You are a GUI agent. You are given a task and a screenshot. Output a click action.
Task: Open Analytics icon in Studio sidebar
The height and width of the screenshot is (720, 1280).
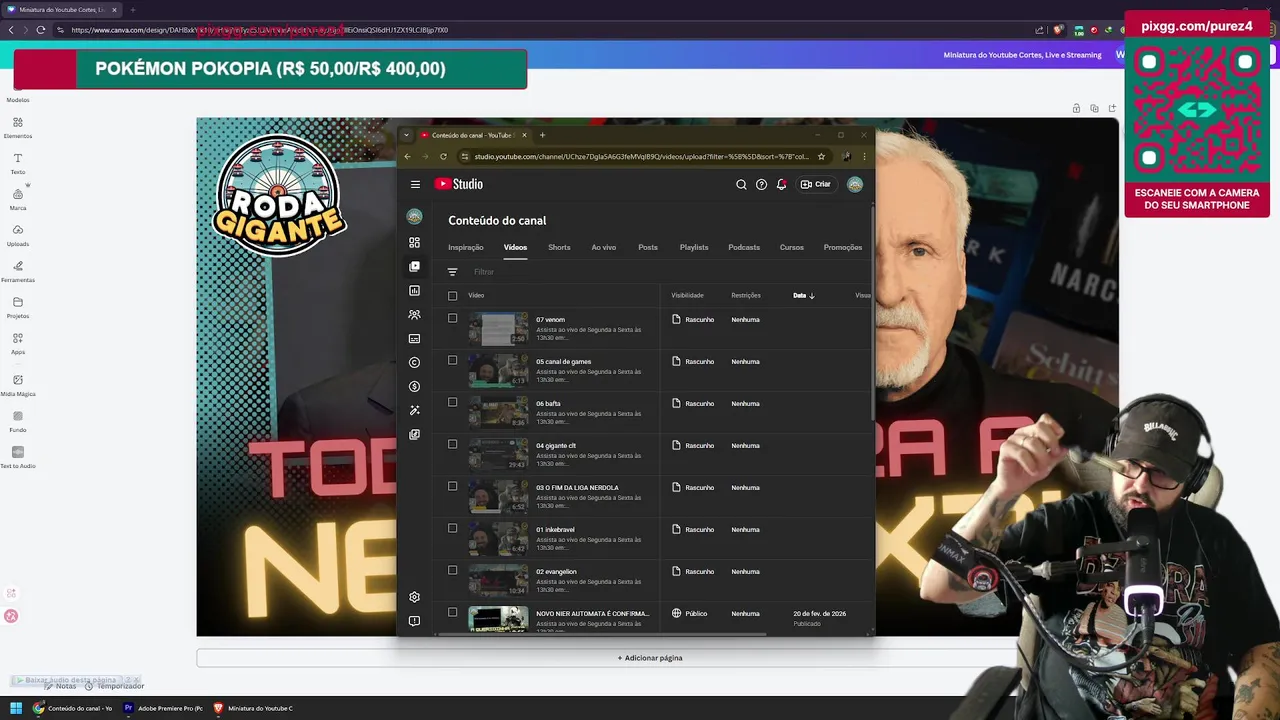coord(414,290)
